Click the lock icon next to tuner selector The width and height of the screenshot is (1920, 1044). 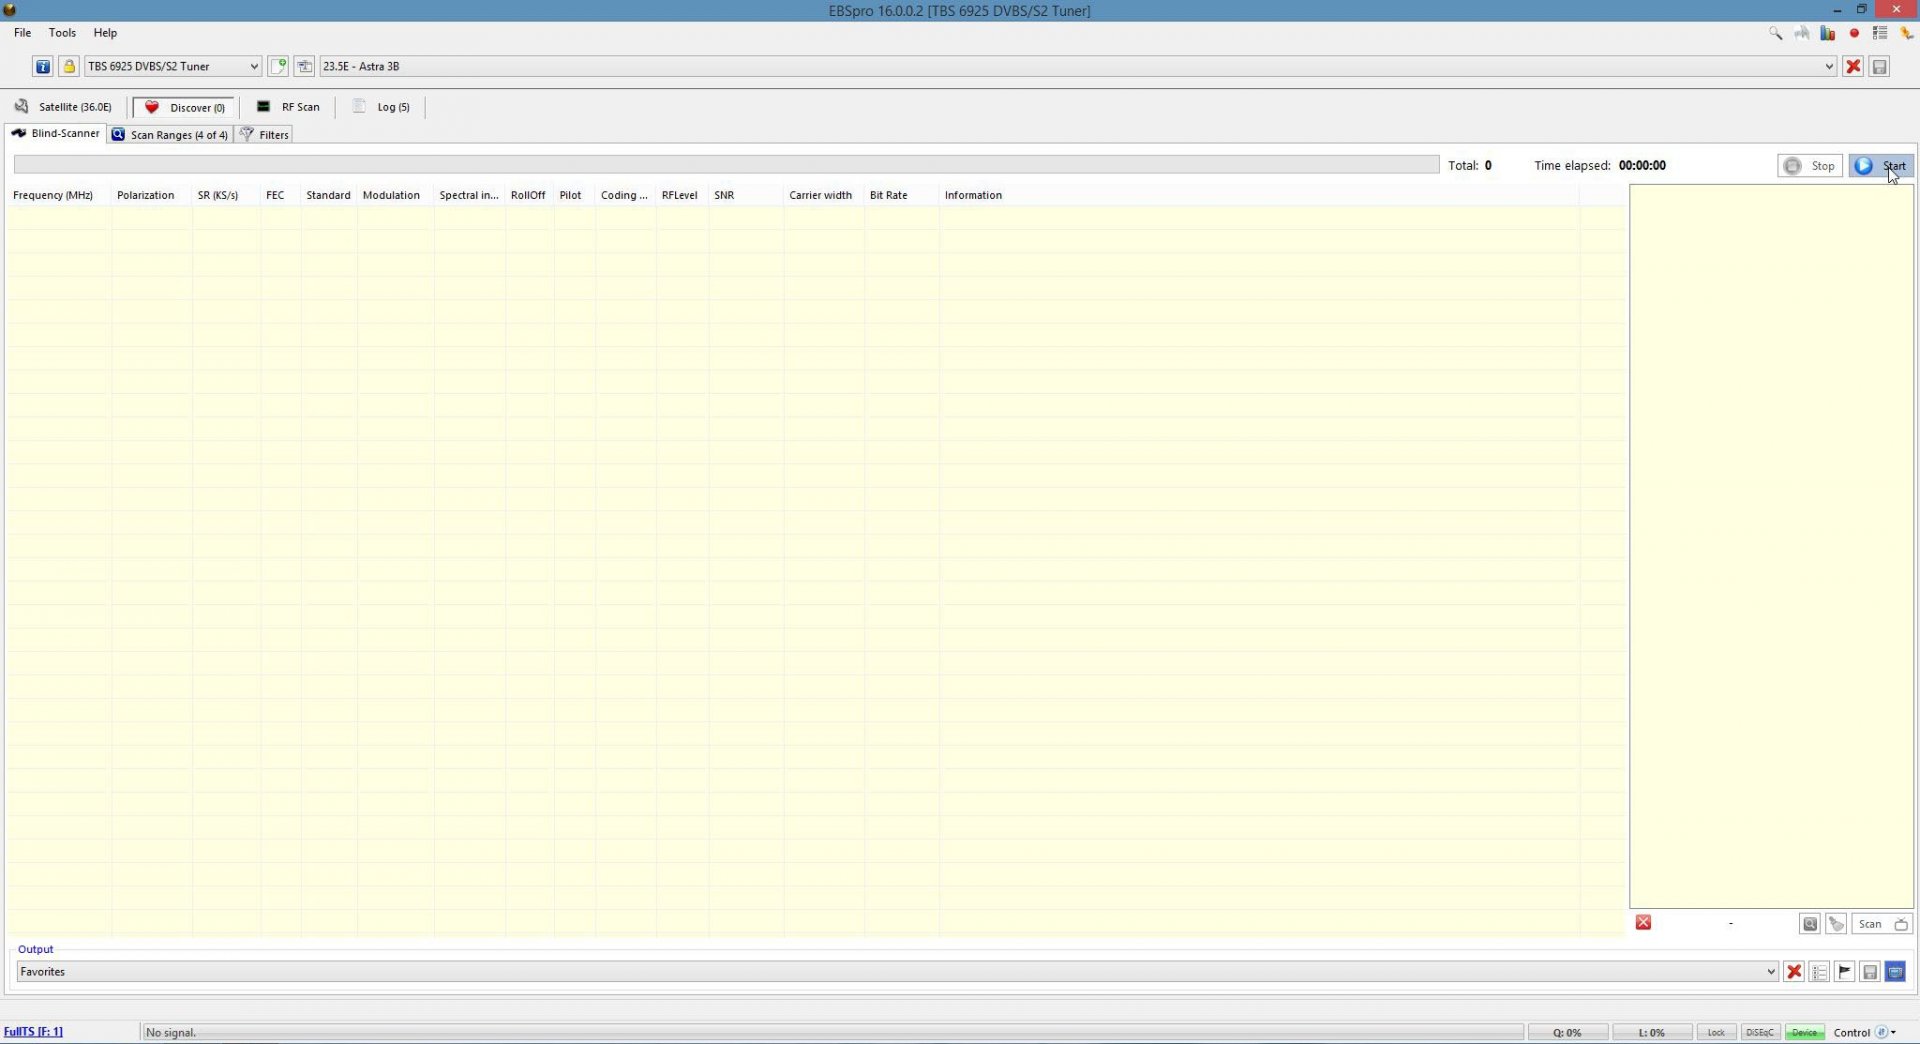[69, 66]
